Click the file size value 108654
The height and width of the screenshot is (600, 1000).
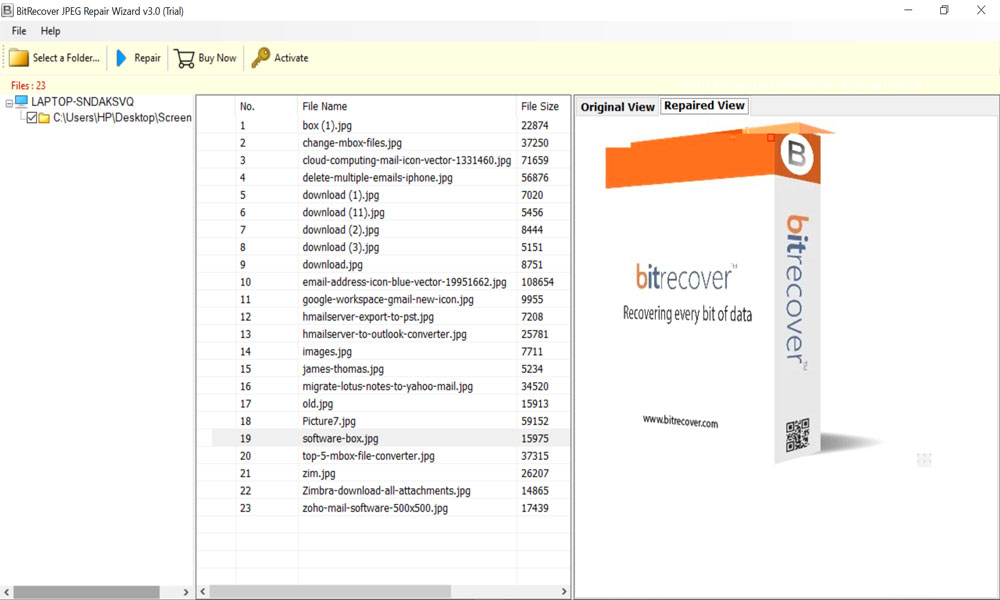[x=538, y=282]
